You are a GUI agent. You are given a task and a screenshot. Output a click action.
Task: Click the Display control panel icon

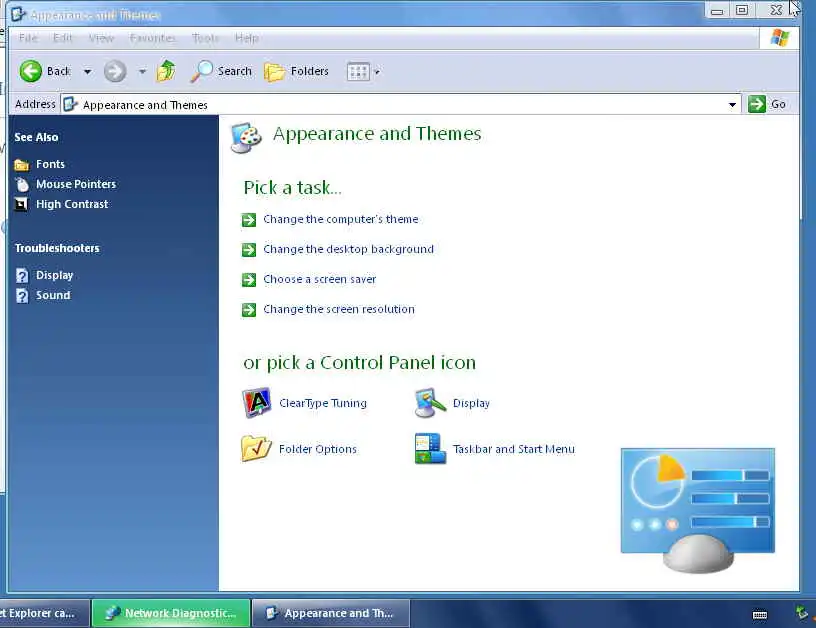pos(430,403)
